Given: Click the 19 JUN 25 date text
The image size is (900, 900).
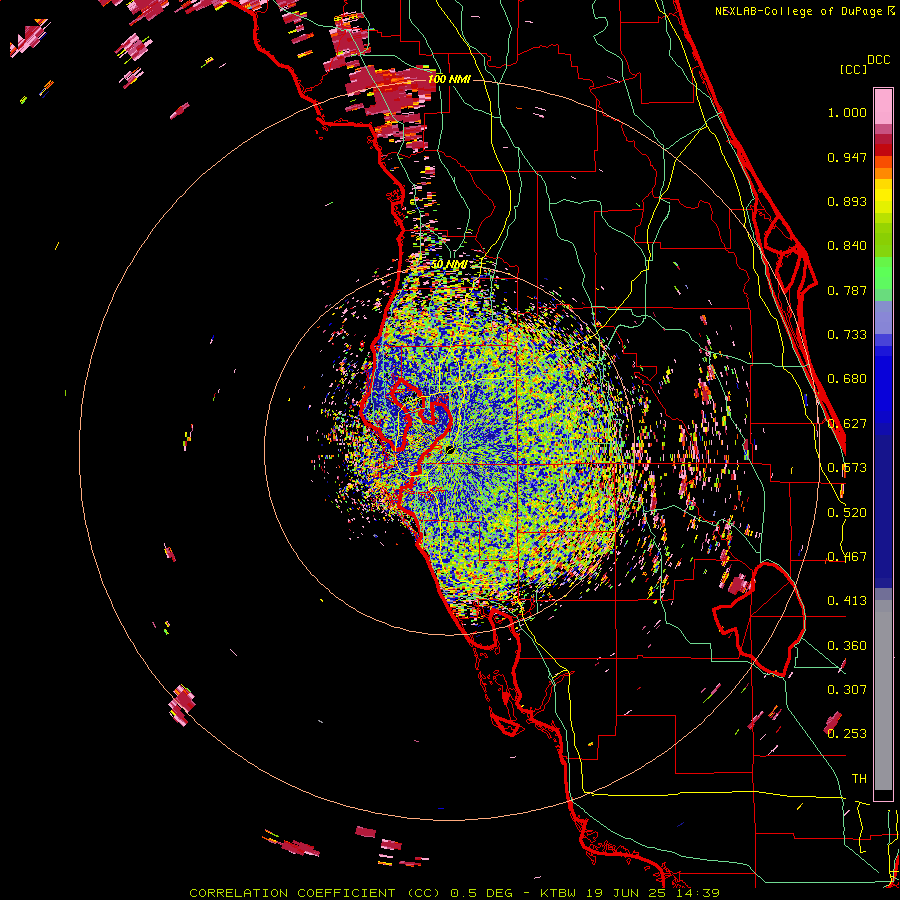Looking at the screenshot, I should [x=625, y=893].
